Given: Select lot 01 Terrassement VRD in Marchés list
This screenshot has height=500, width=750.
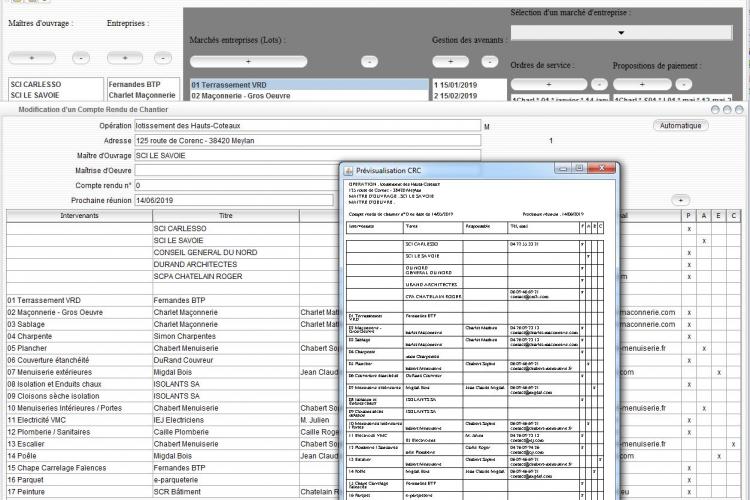Looking at the screenshot, I should point(309,85).
